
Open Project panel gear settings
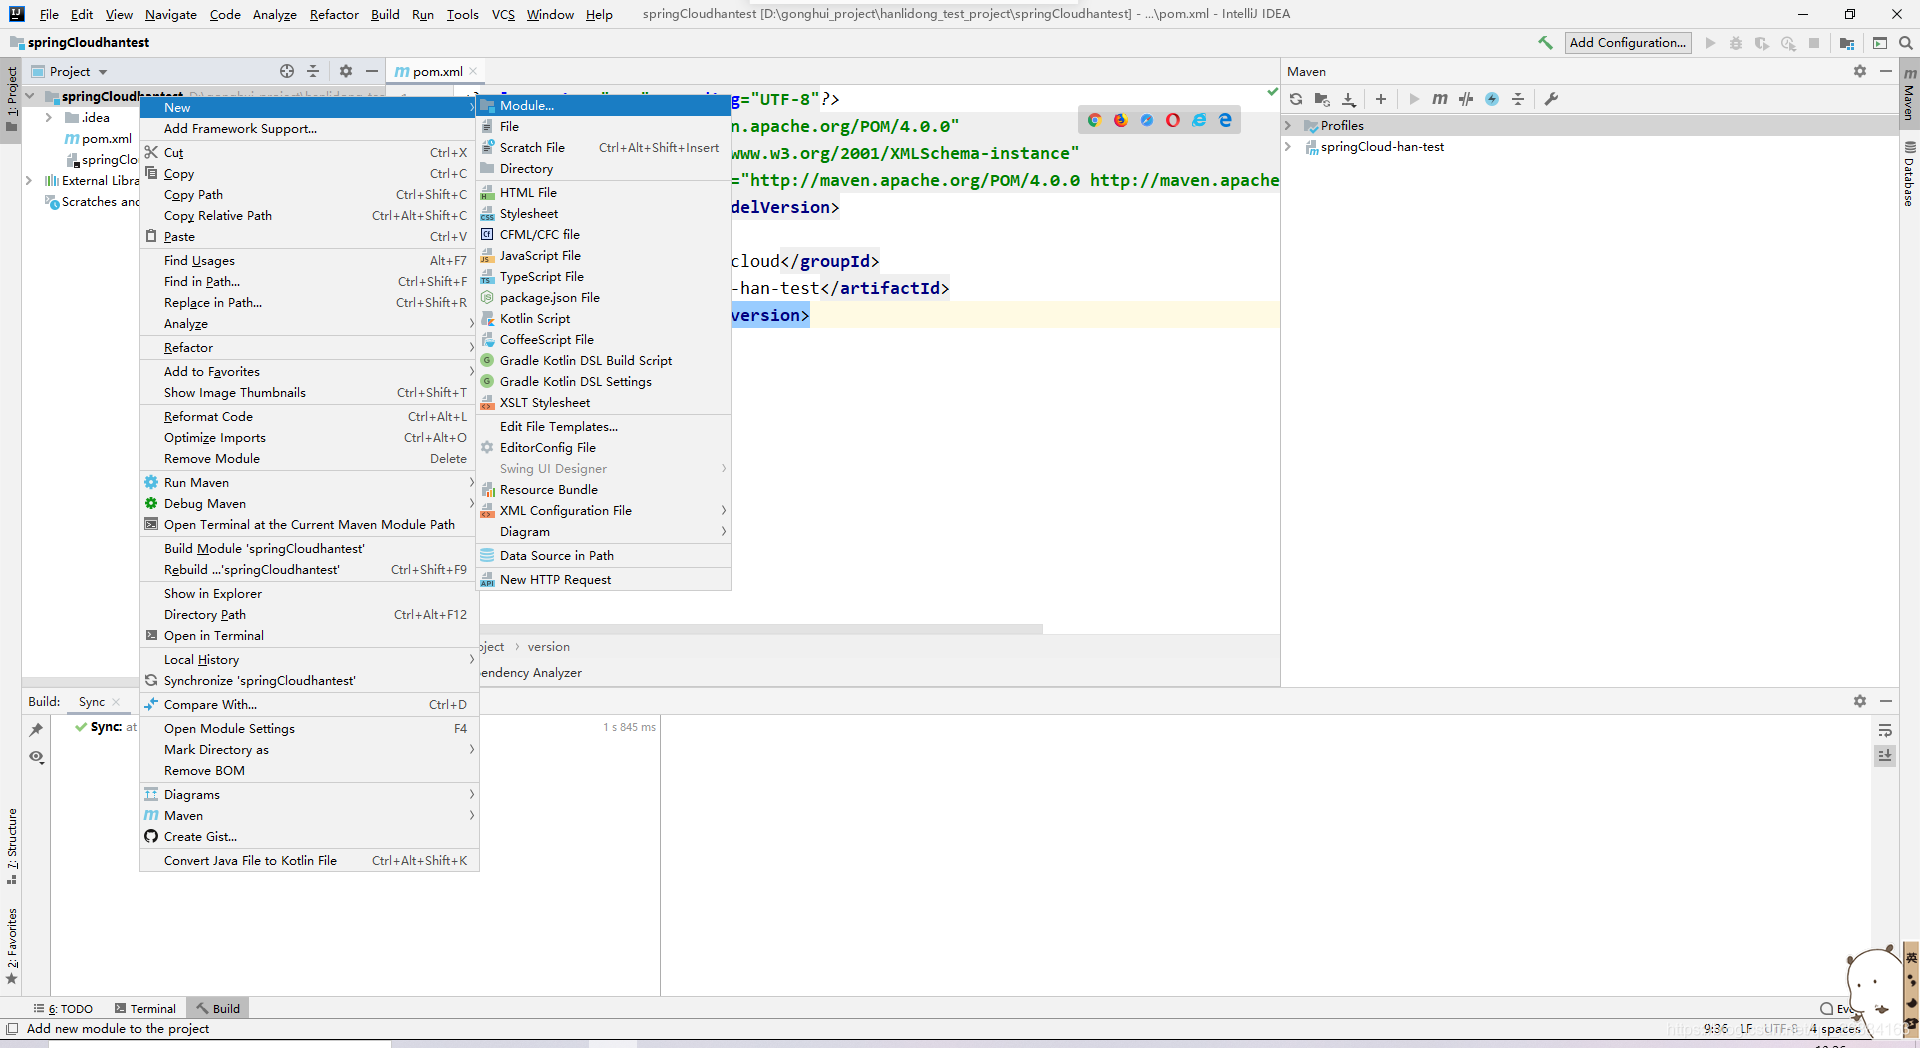[346, 71]
